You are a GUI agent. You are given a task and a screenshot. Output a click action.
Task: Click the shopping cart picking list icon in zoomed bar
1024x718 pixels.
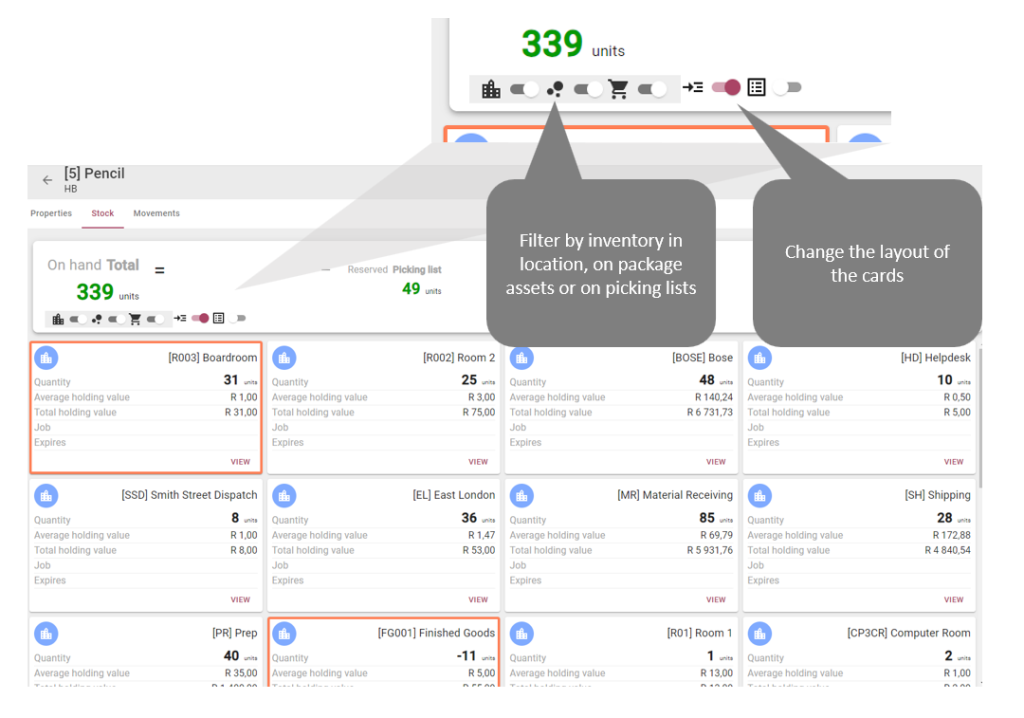click(x=619, y=89)
